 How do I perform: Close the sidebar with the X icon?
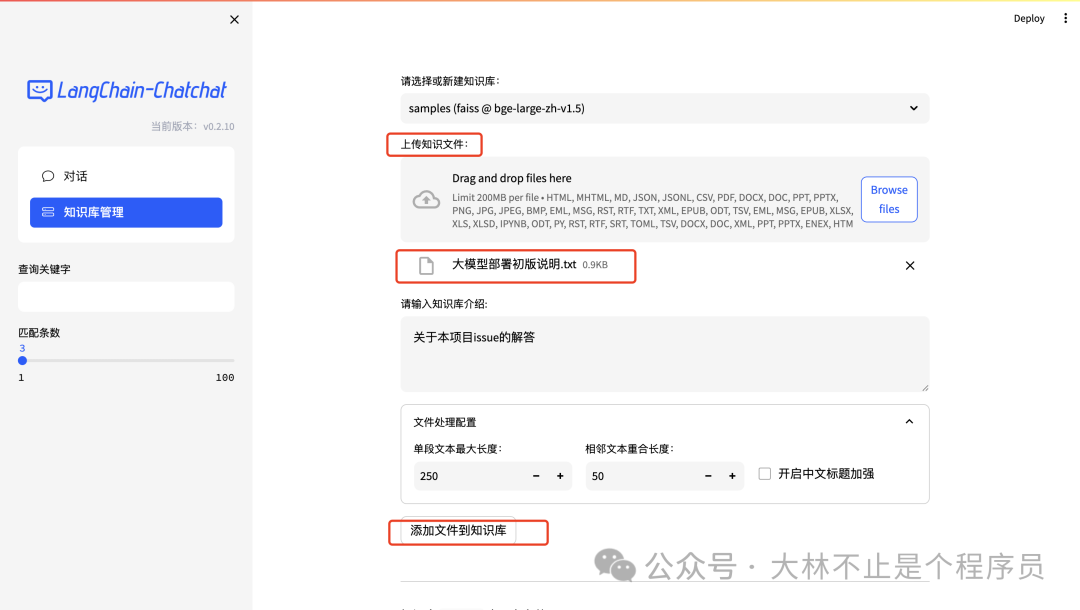click(234, 20)
